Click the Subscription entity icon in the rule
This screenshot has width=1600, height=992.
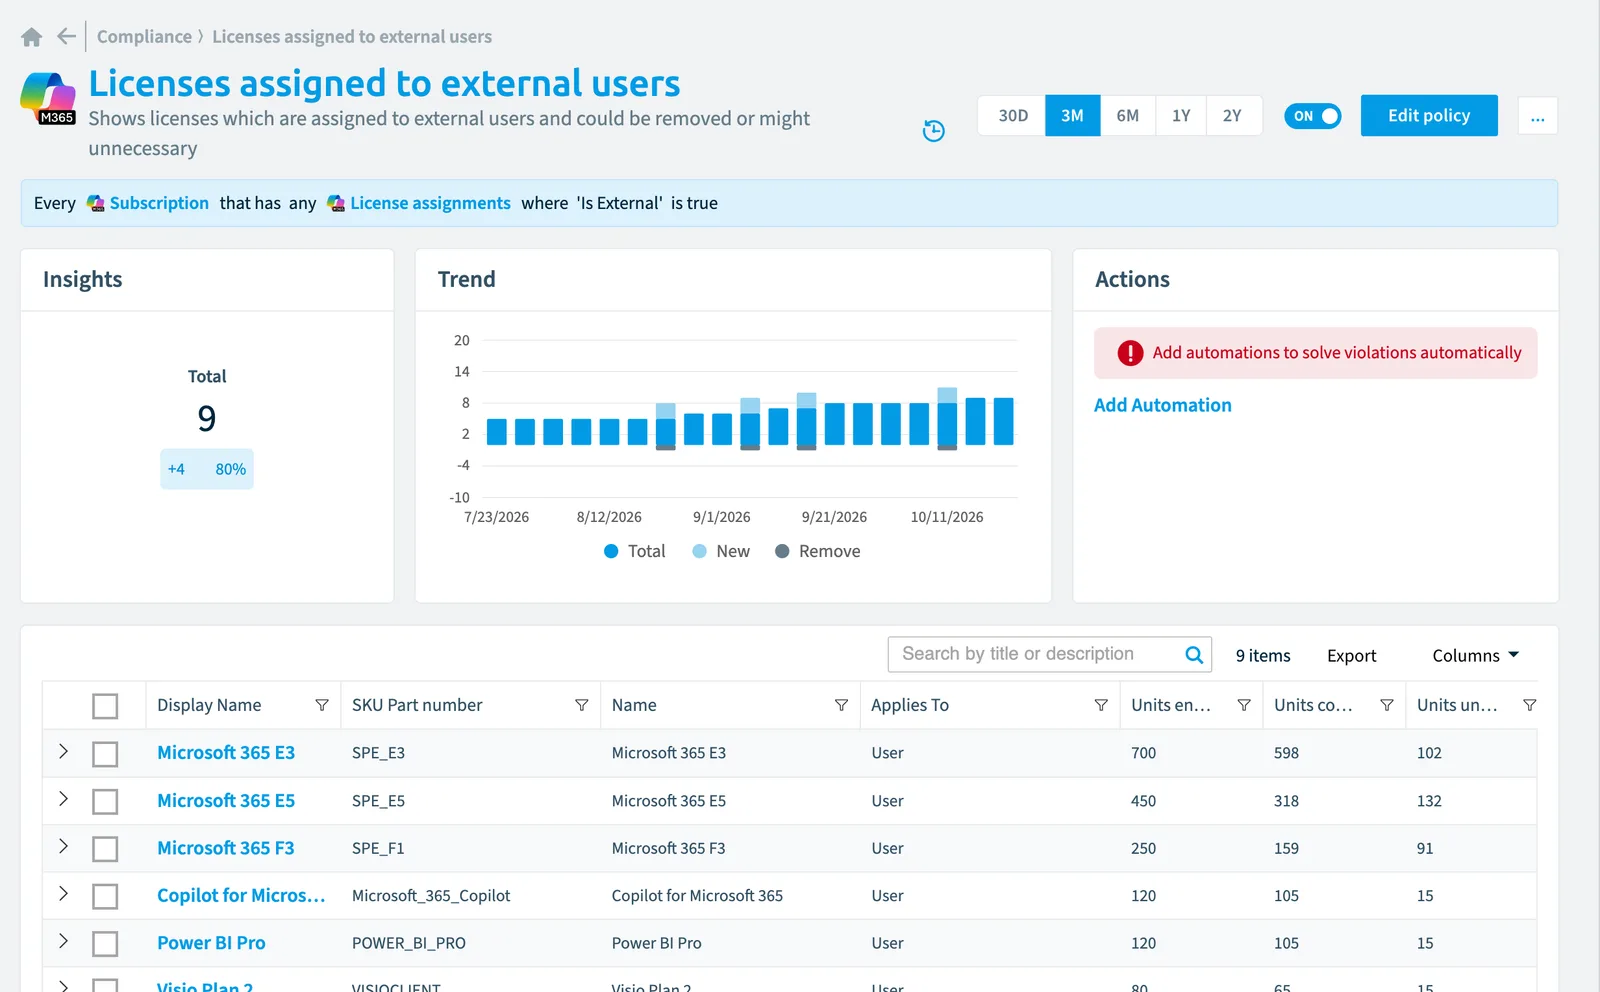pos(96,203)
